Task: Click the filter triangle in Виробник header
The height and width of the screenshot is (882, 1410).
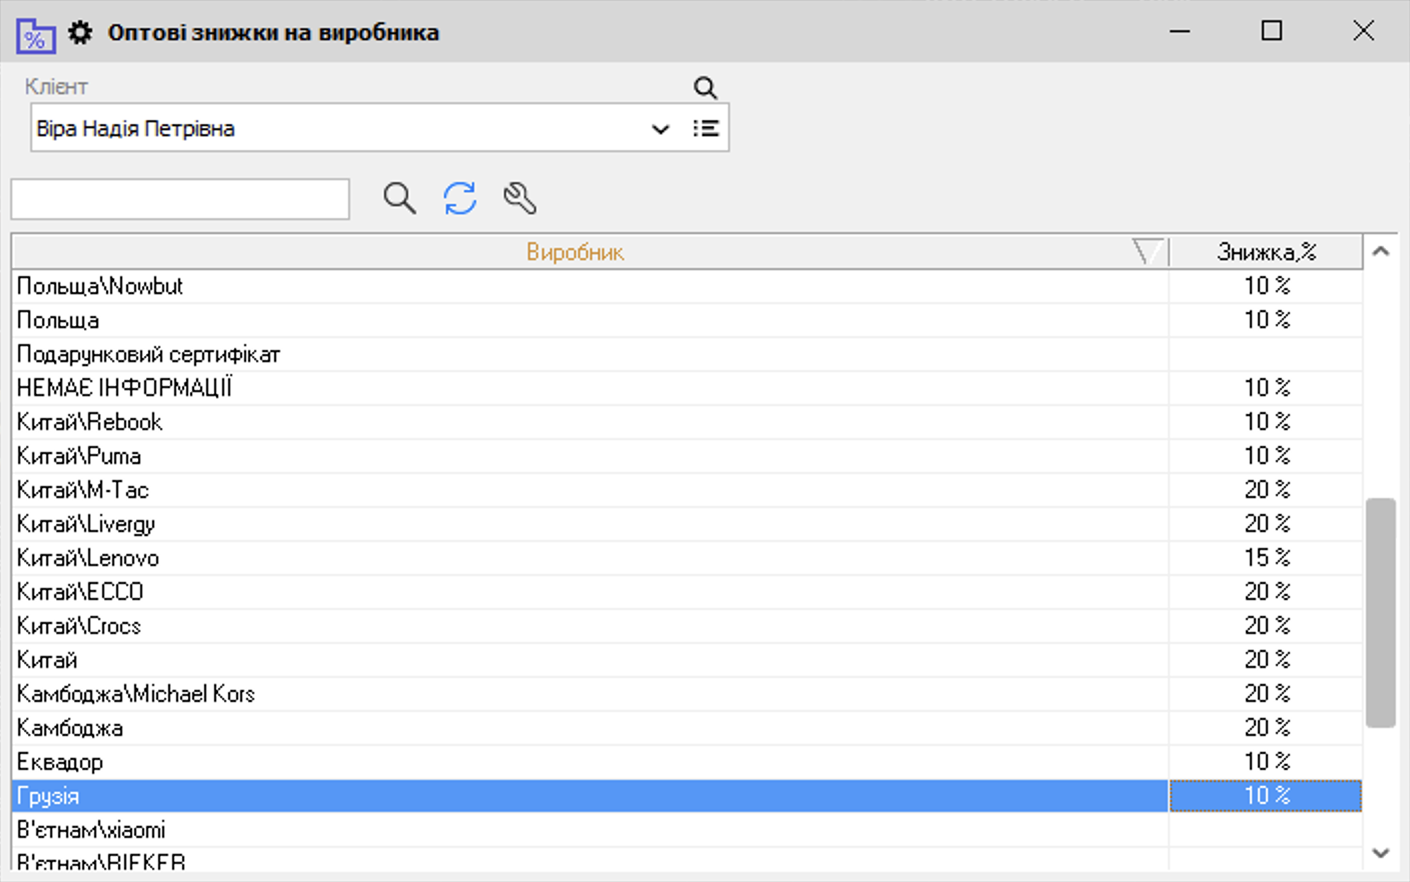Action: [x=1147, y=252]
